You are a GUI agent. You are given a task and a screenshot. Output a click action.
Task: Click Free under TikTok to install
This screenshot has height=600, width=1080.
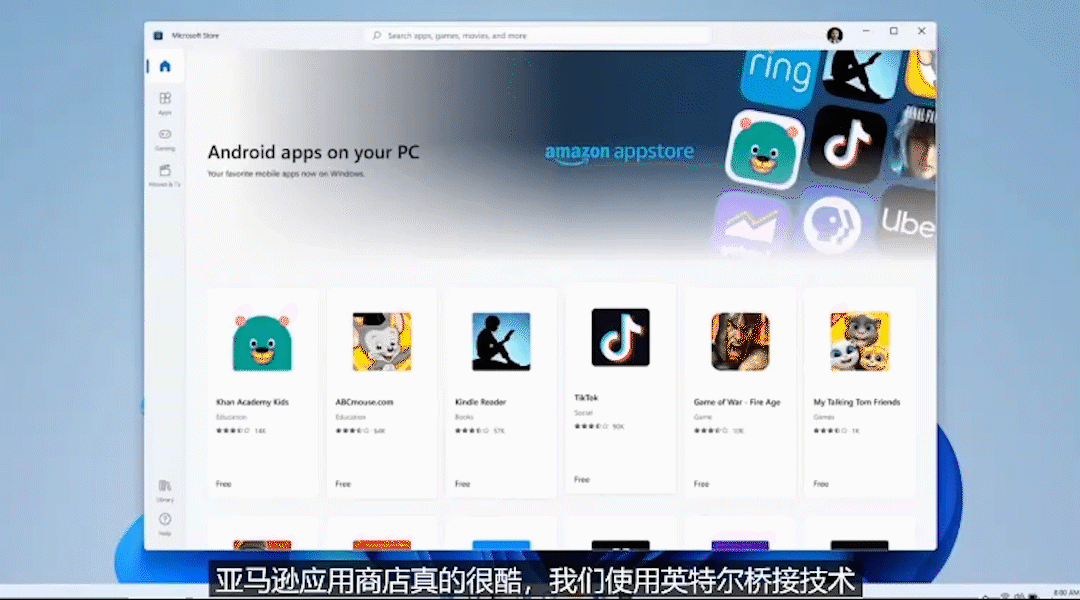click(x=581, y=479)
